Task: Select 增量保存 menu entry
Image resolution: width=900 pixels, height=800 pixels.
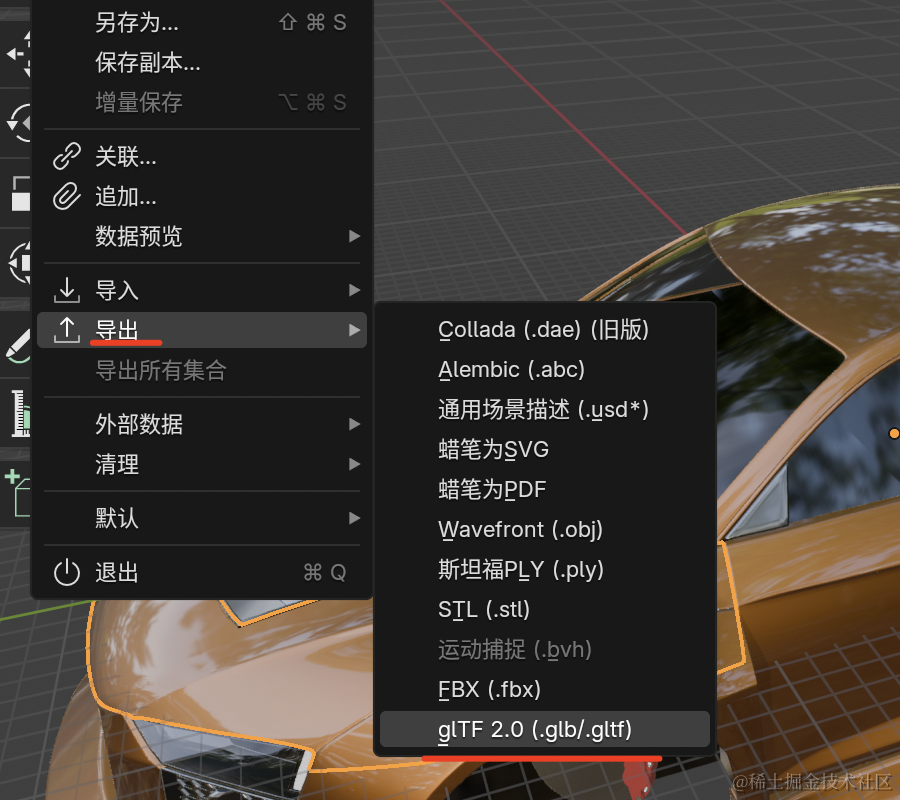Action: [x=201, y=103]
